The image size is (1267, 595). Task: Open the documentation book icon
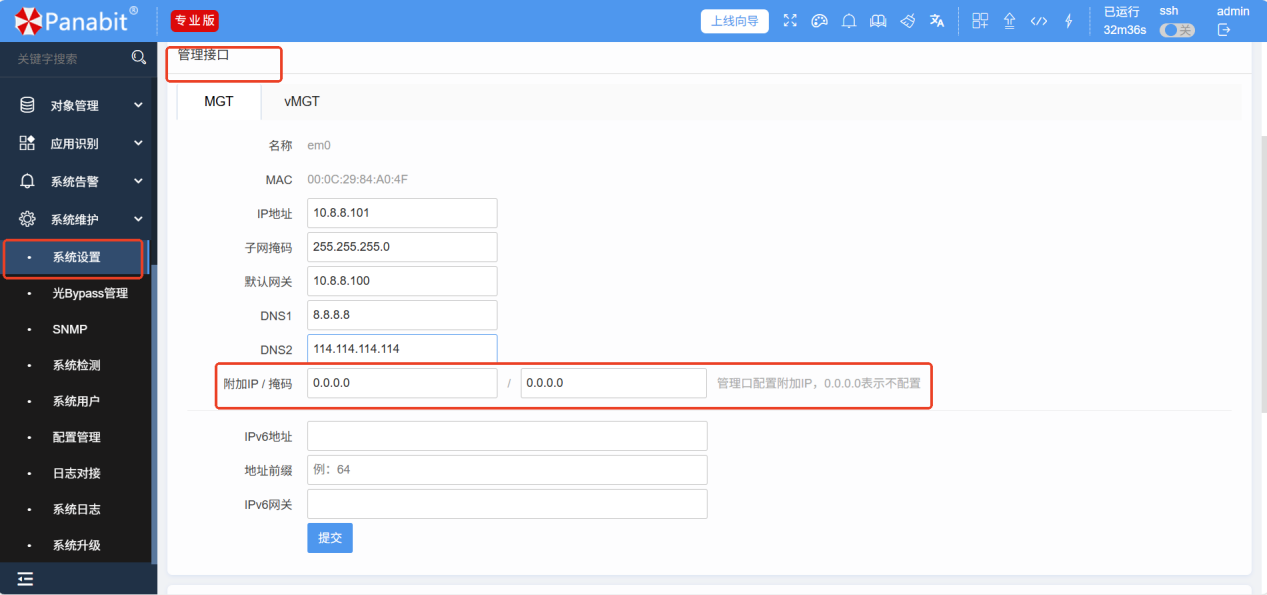(x=878, y=21)
